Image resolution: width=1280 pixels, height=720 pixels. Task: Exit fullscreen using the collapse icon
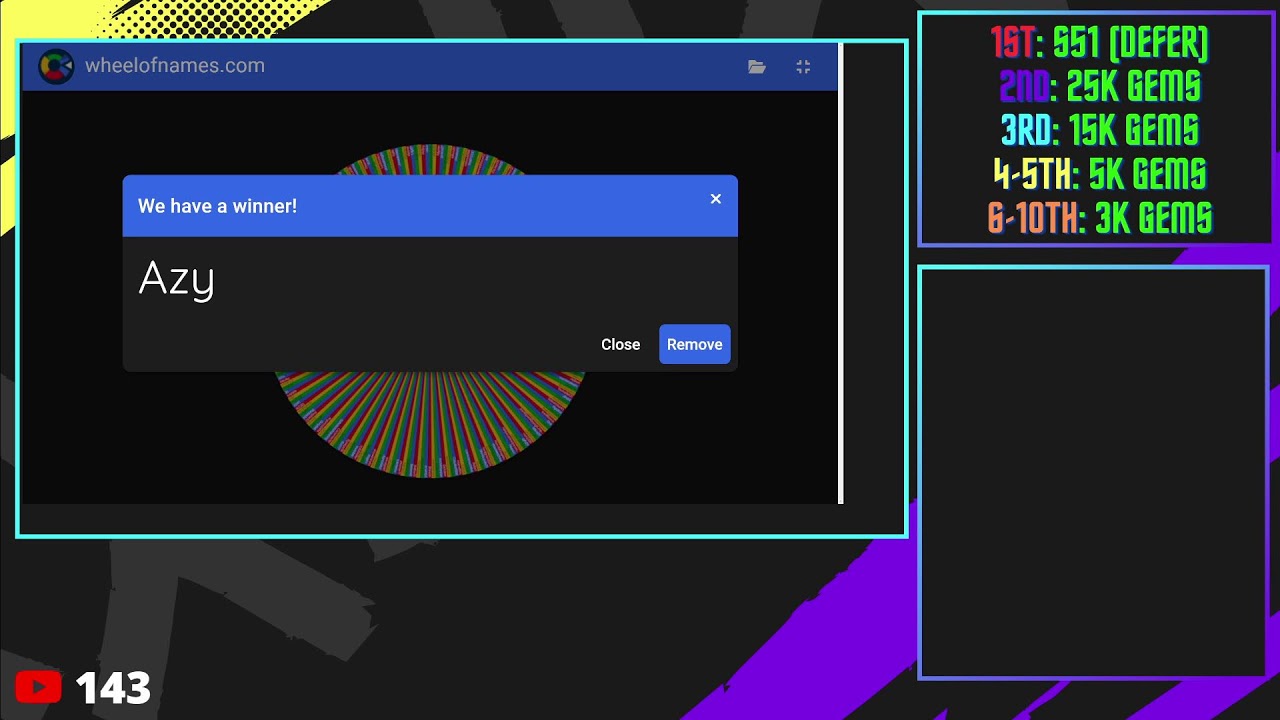click(803, 67)
